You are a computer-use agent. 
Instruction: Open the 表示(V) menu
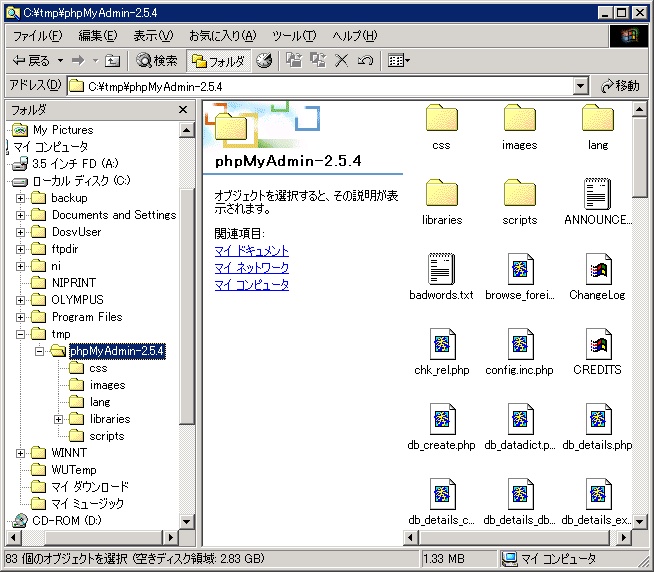pyautogui.click(x=153, y=36)
